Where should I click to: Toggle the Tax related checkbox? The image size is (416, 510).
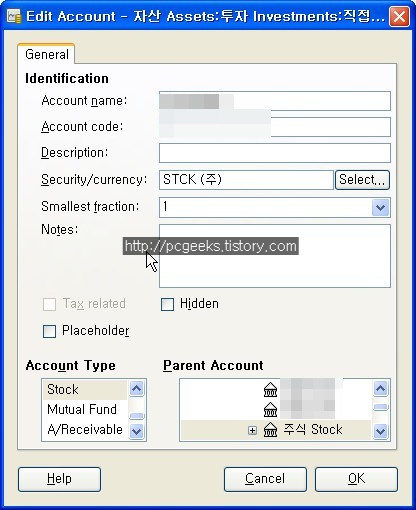tap(49, 304)
